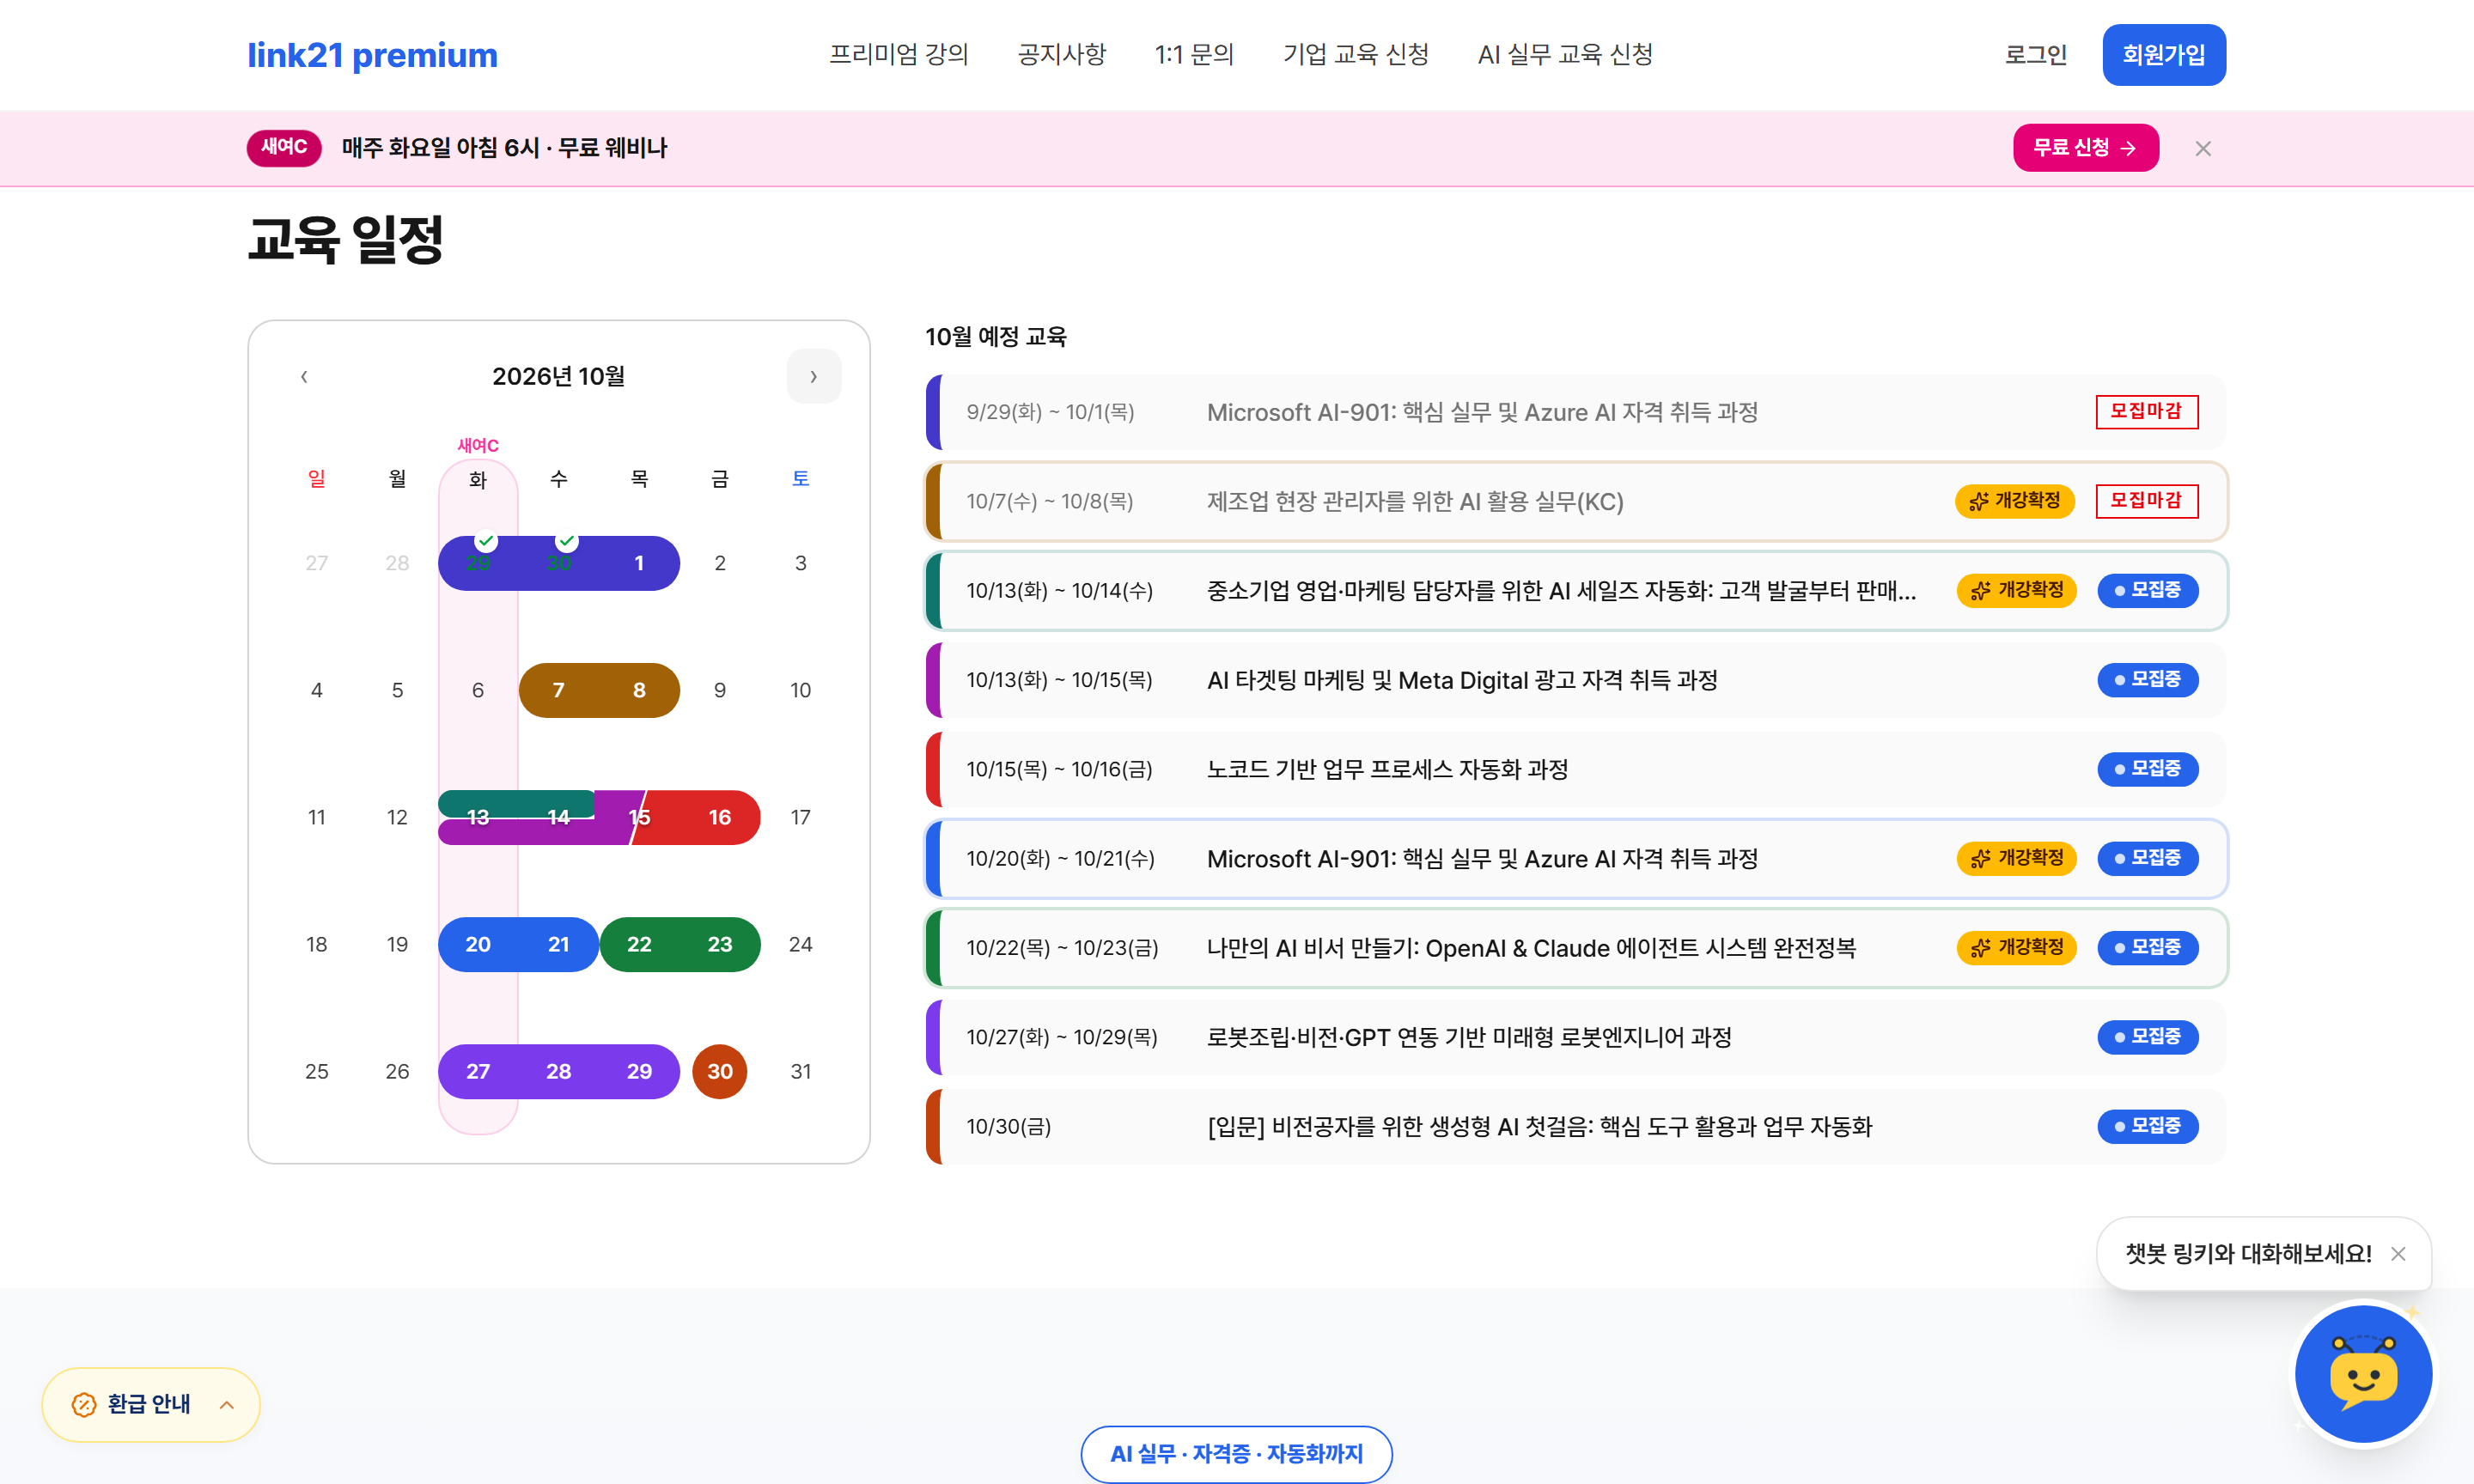Select October 7 on the calendar

coord(558,690)
